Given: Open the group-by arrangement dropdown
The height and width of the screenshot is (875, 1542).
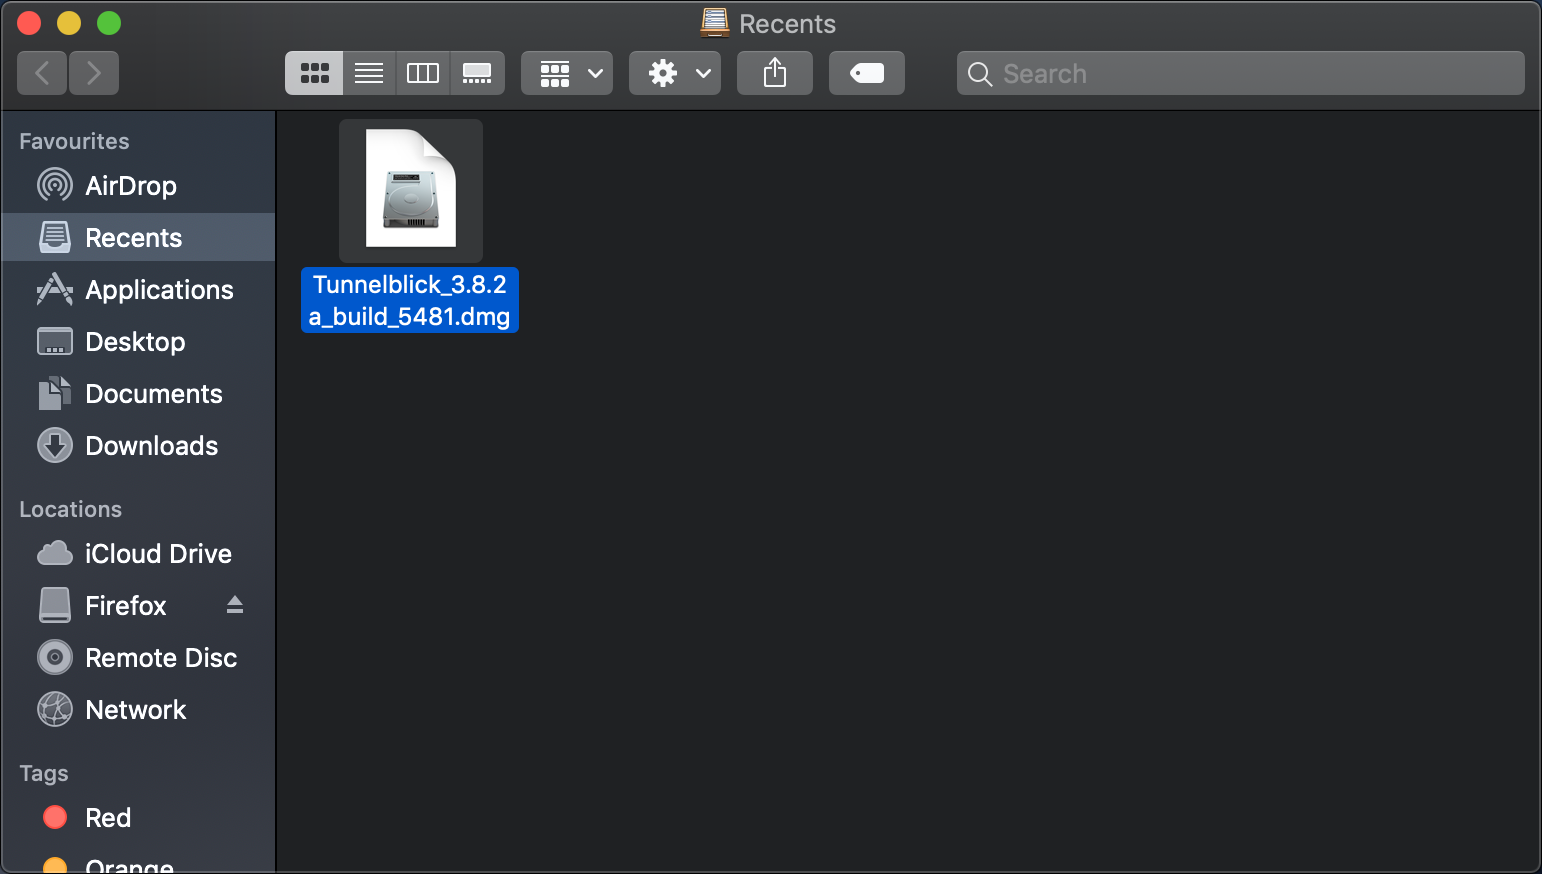Looking at the screenshot, I should (x=567, y=73).
